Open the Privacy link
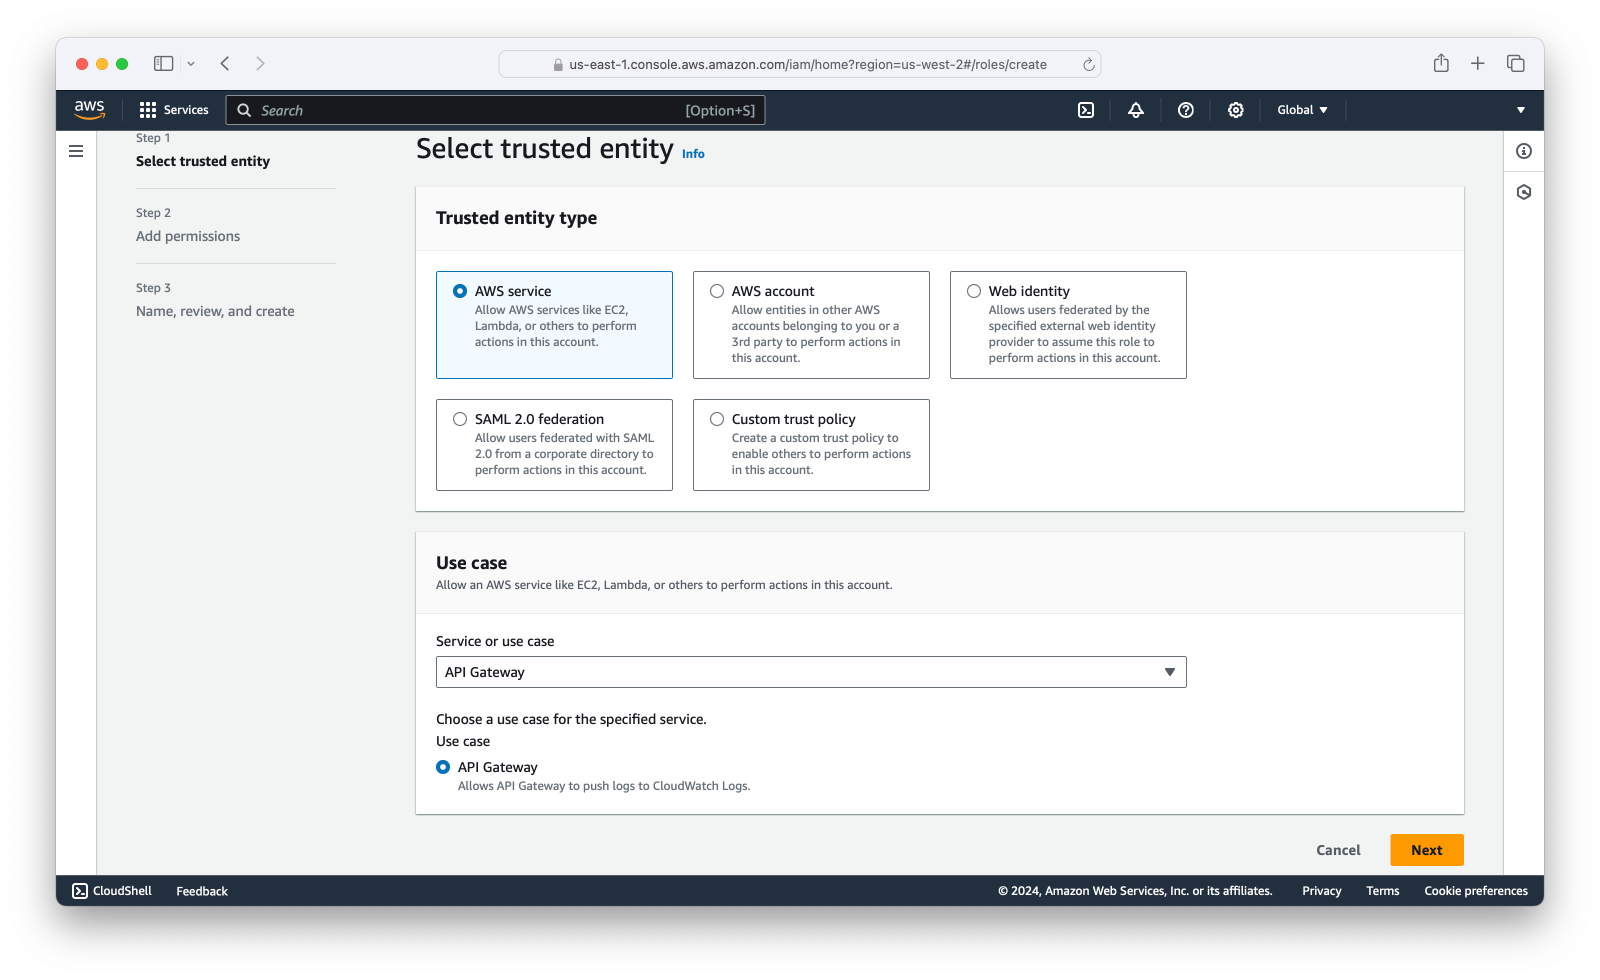Viewport: 1600px width, 980px height. (x=1321, y=891)
